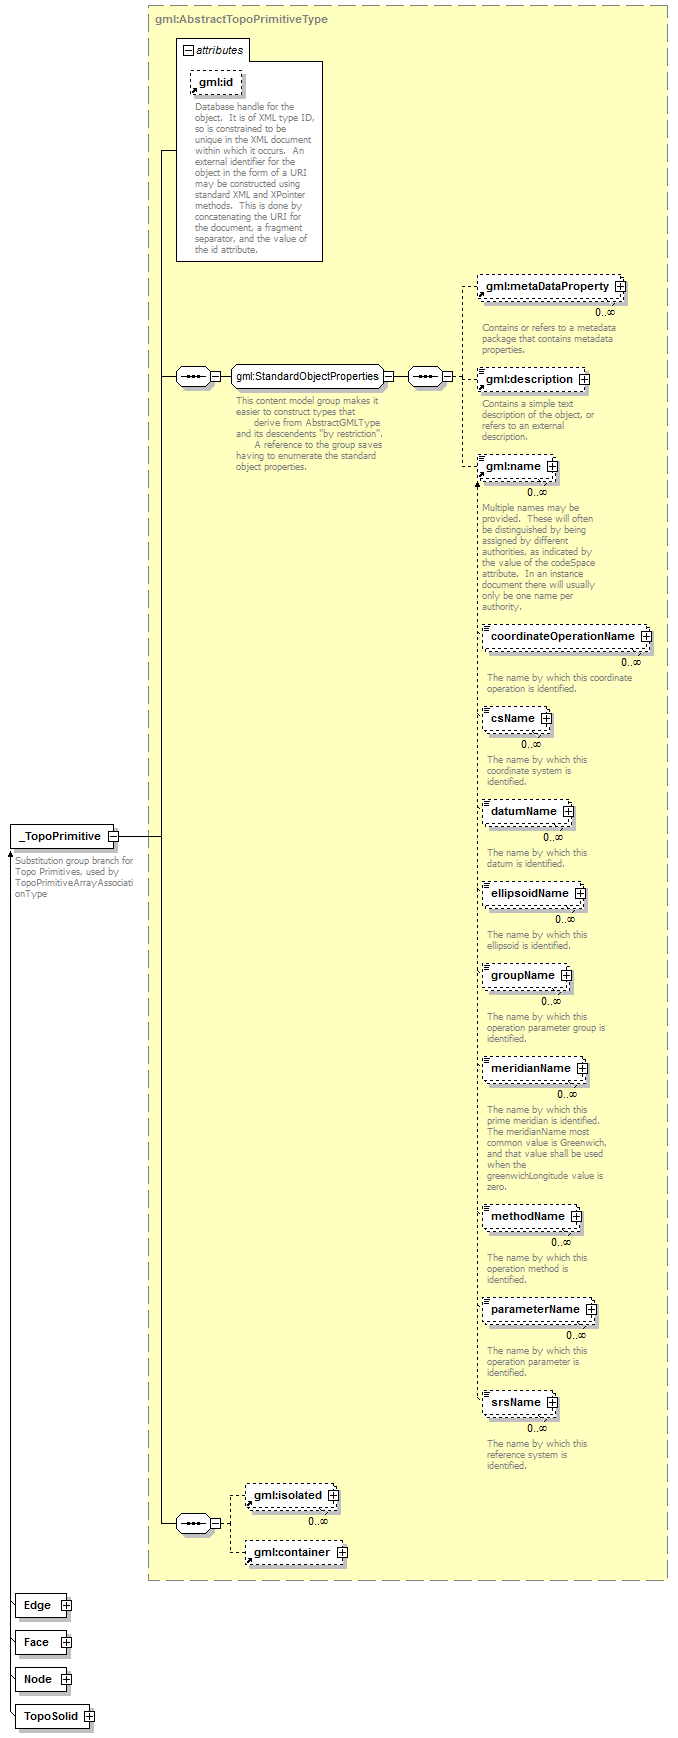
Task: Select the TopoSolid element box
Action: (50, 1717)
